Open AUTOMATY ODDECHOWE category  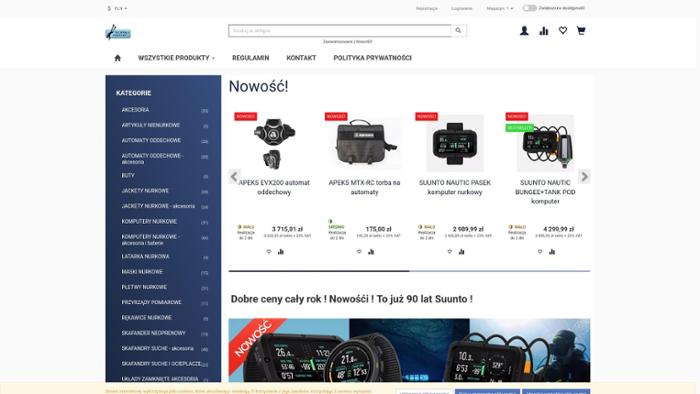(151, 141)
